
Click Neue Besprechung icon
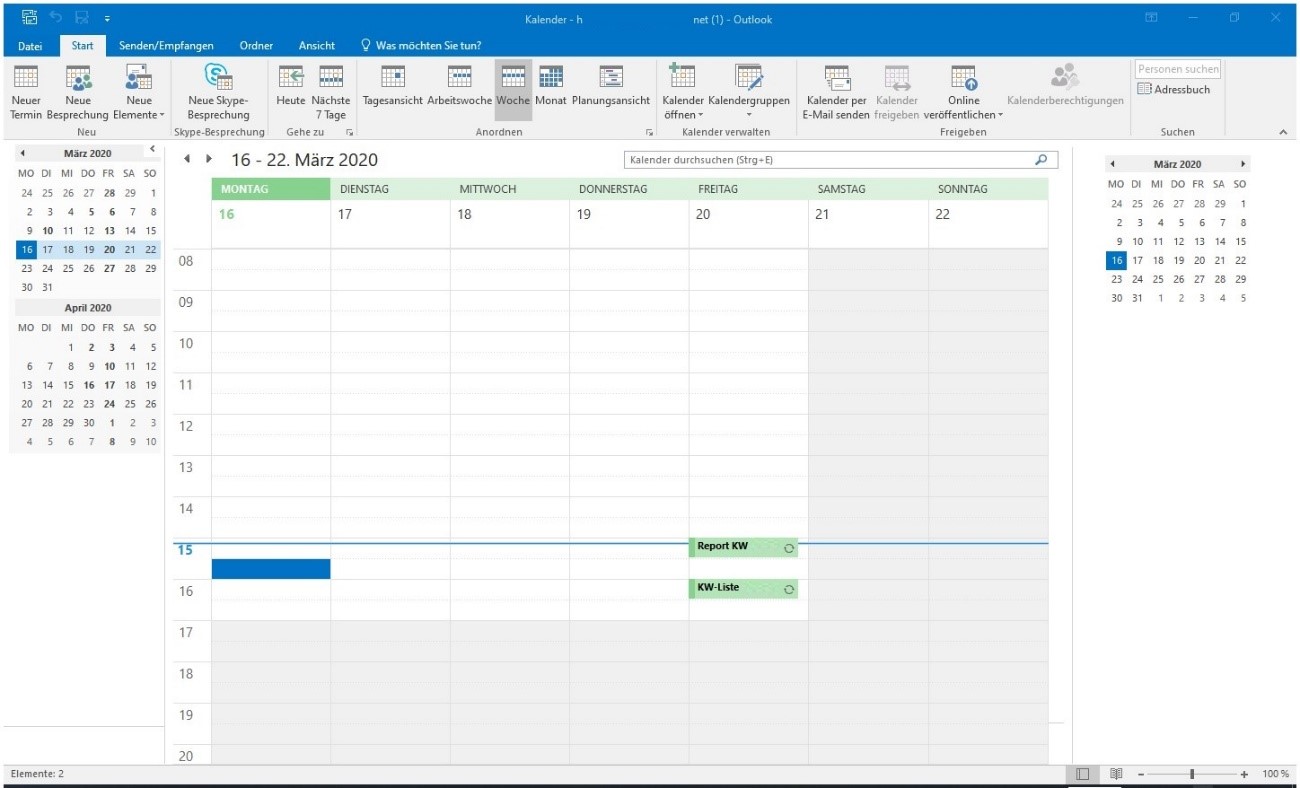pyautogui.click(x=77, y=78)
